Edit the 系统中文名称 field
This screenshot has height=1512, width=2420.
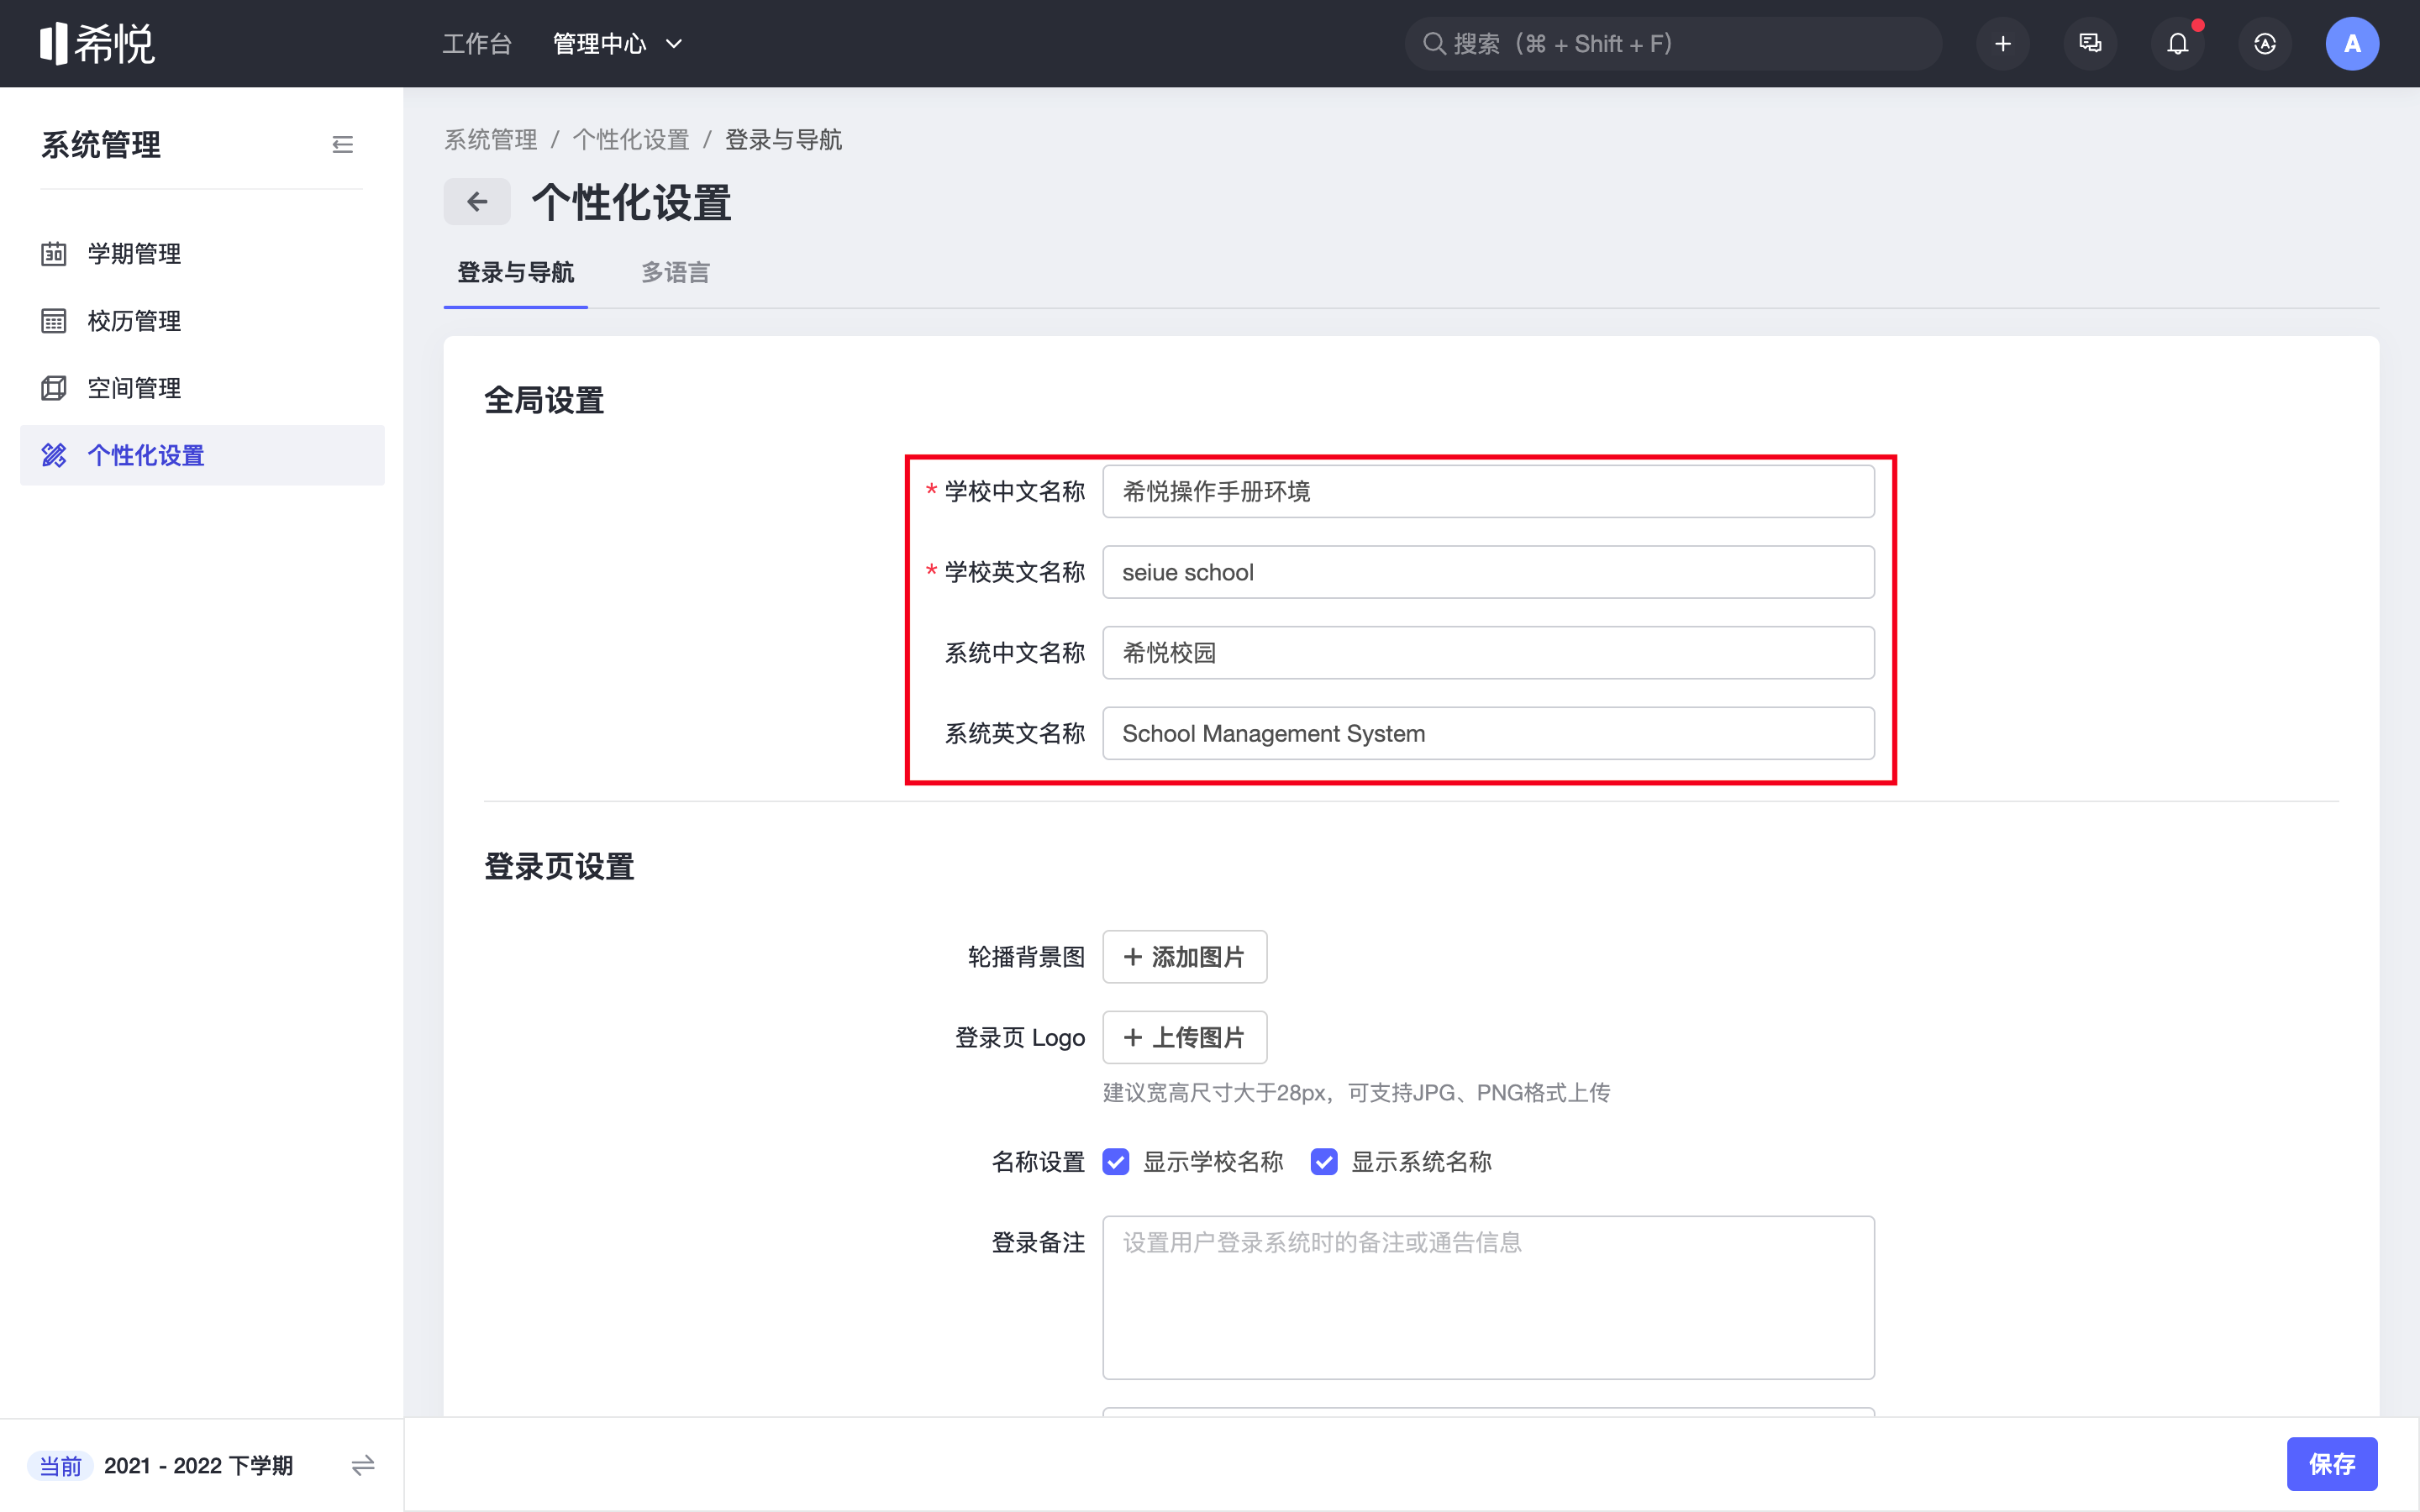click(1488, 653)
